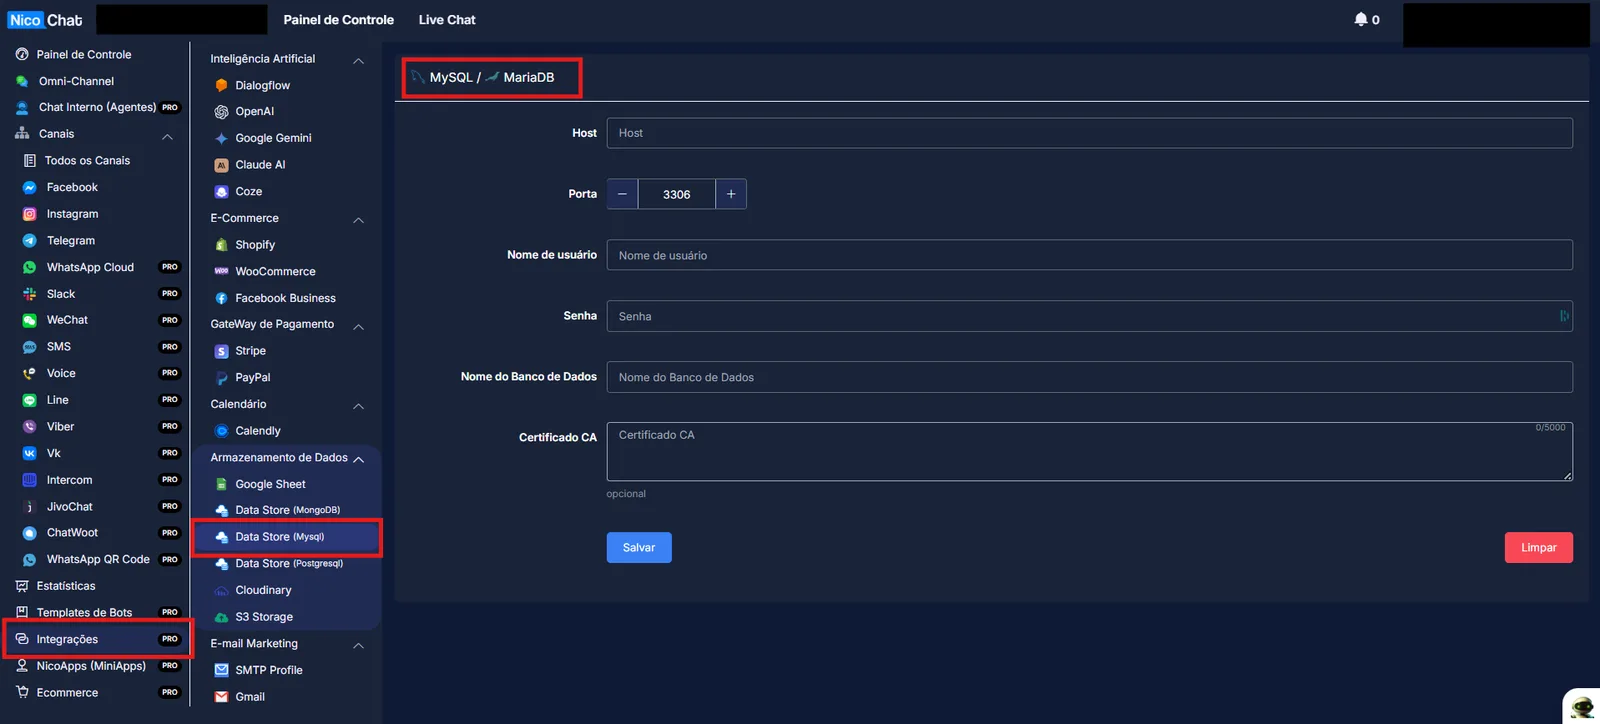Viewport: 1600px width, 724px height.
Task: Focus the Senha password field
Action: click(x=1089, y=316)
